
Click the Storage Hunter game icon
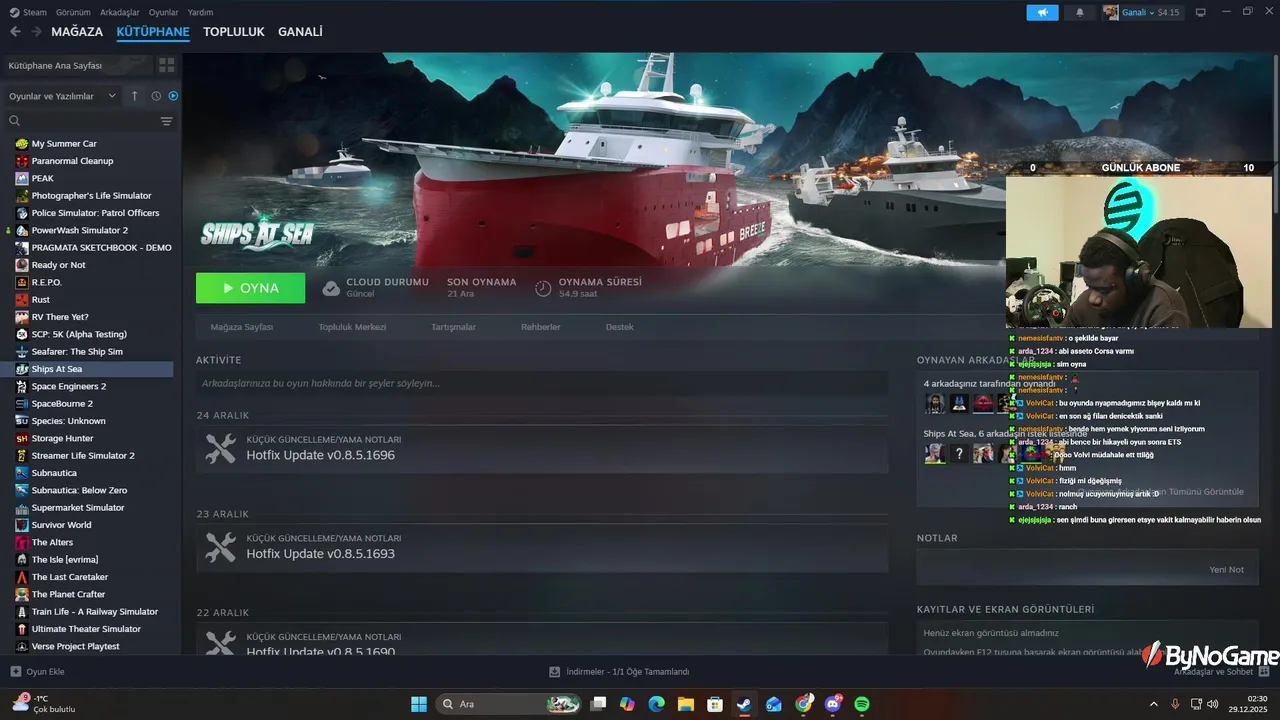coord(22,438)
